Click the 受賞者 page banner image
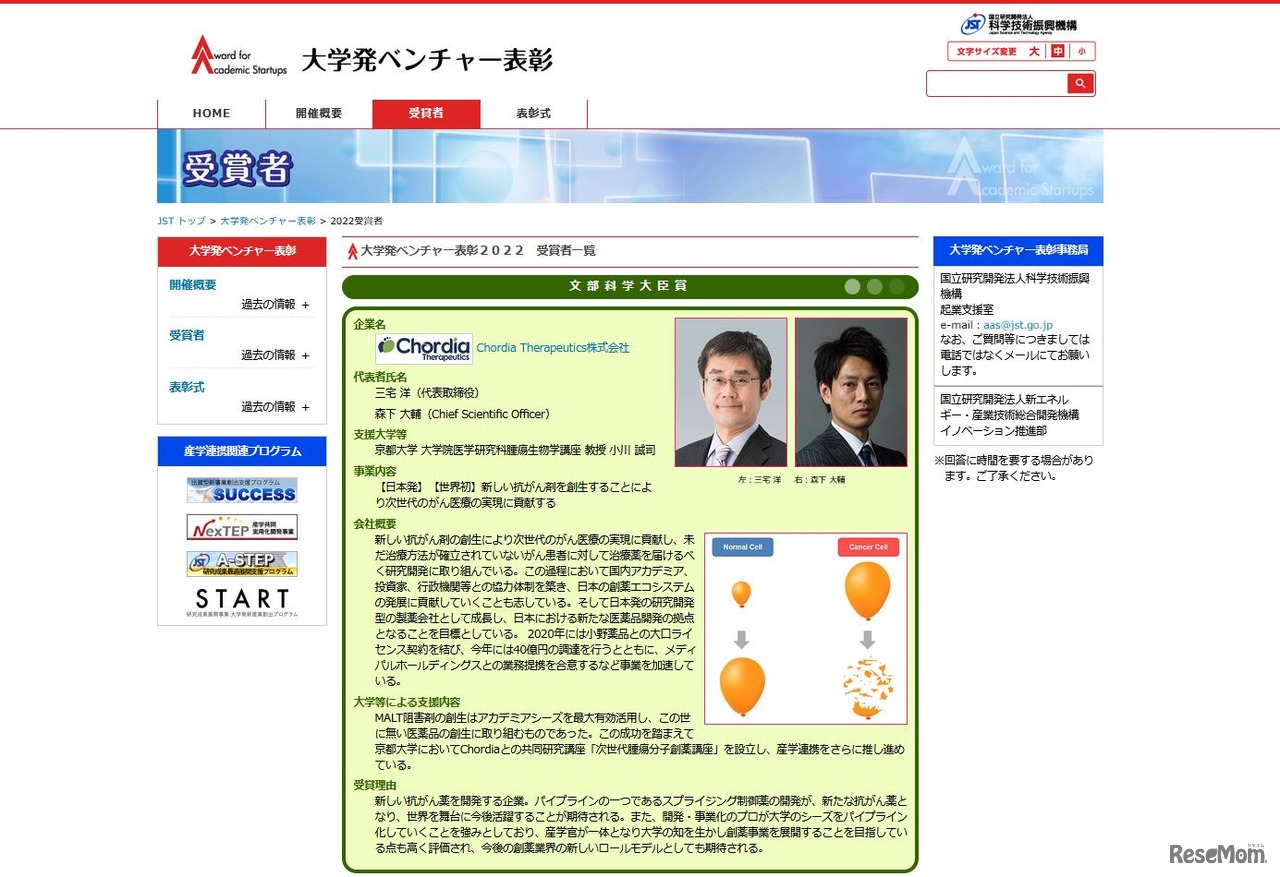The height and width of the screenshot is (877, 1280). coord(630,166)
